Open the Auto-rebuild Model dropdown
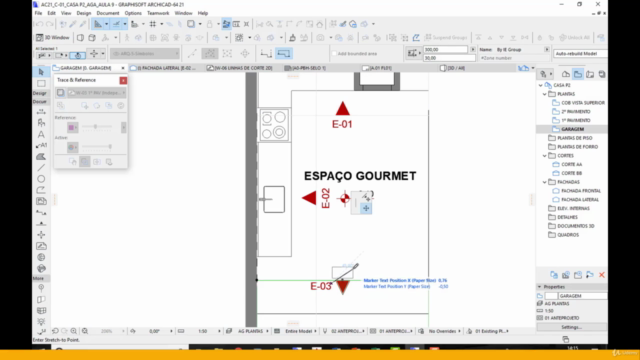The width and height of the screenshot is (640, 360). (x=580, y=53)
